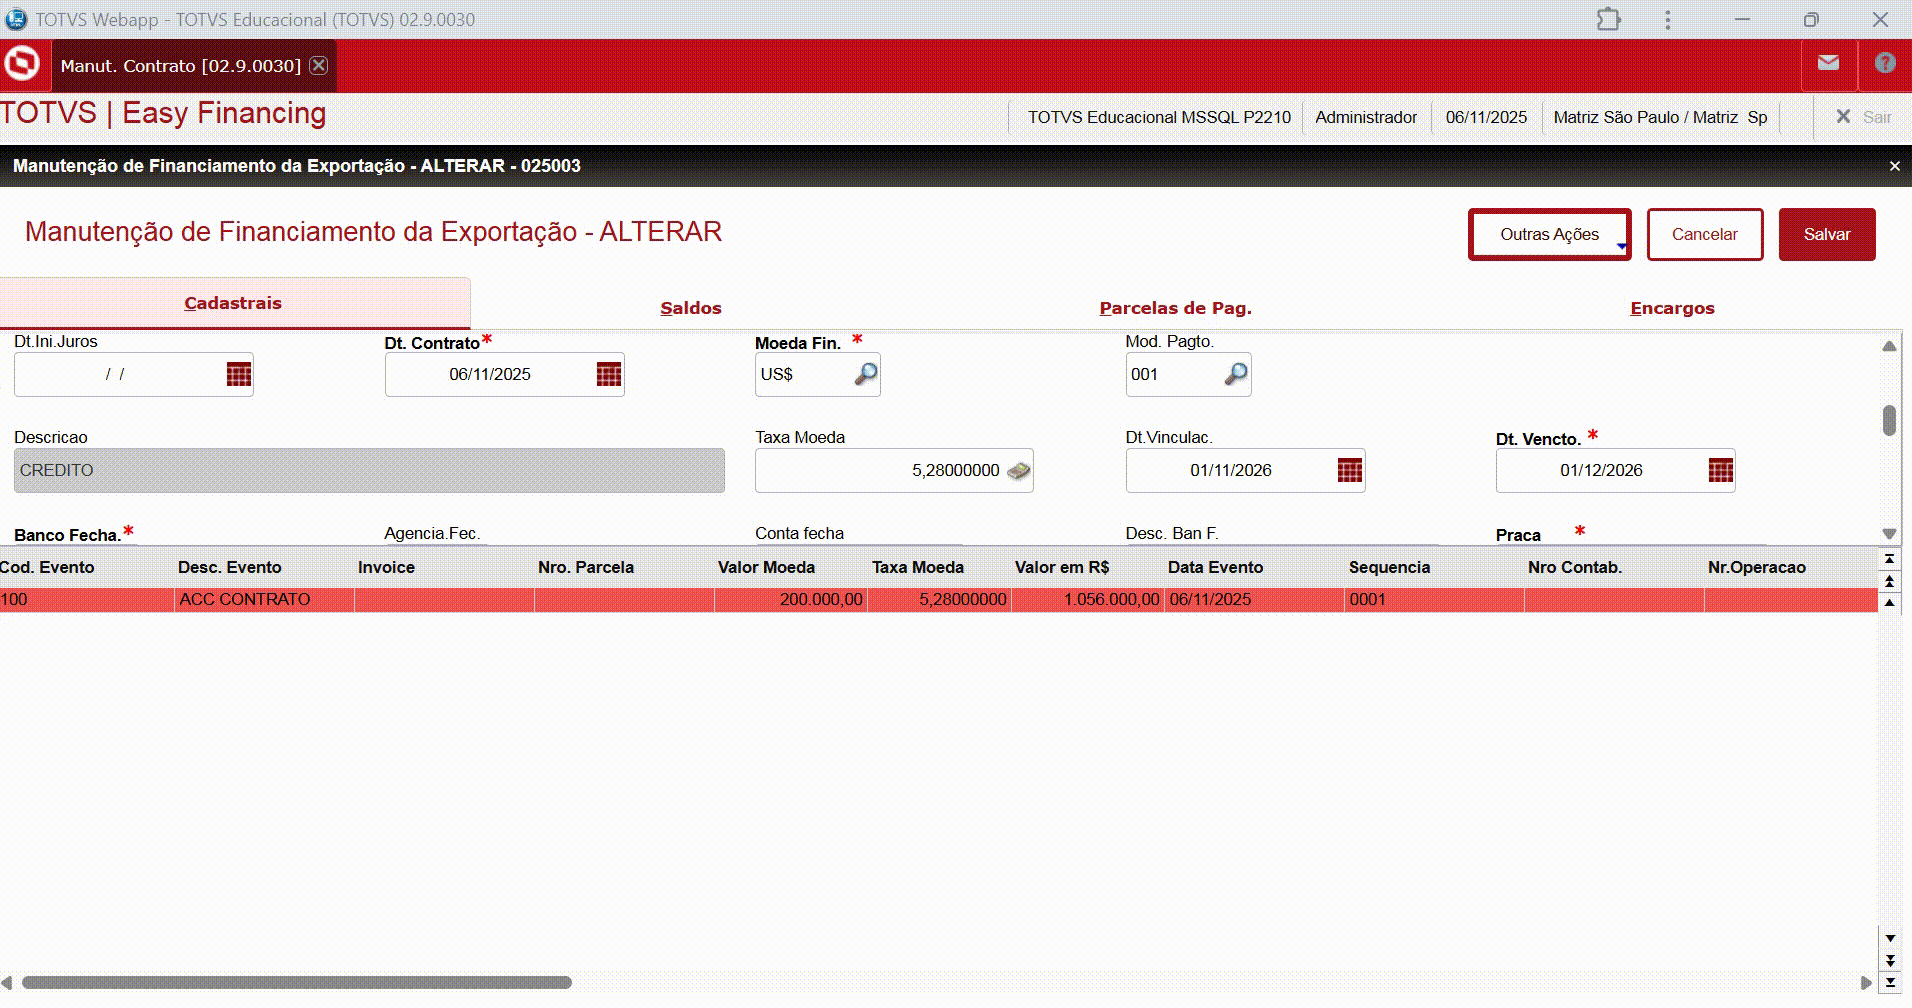Select the 1.056.000,00 grid cell

point(1088,599)
